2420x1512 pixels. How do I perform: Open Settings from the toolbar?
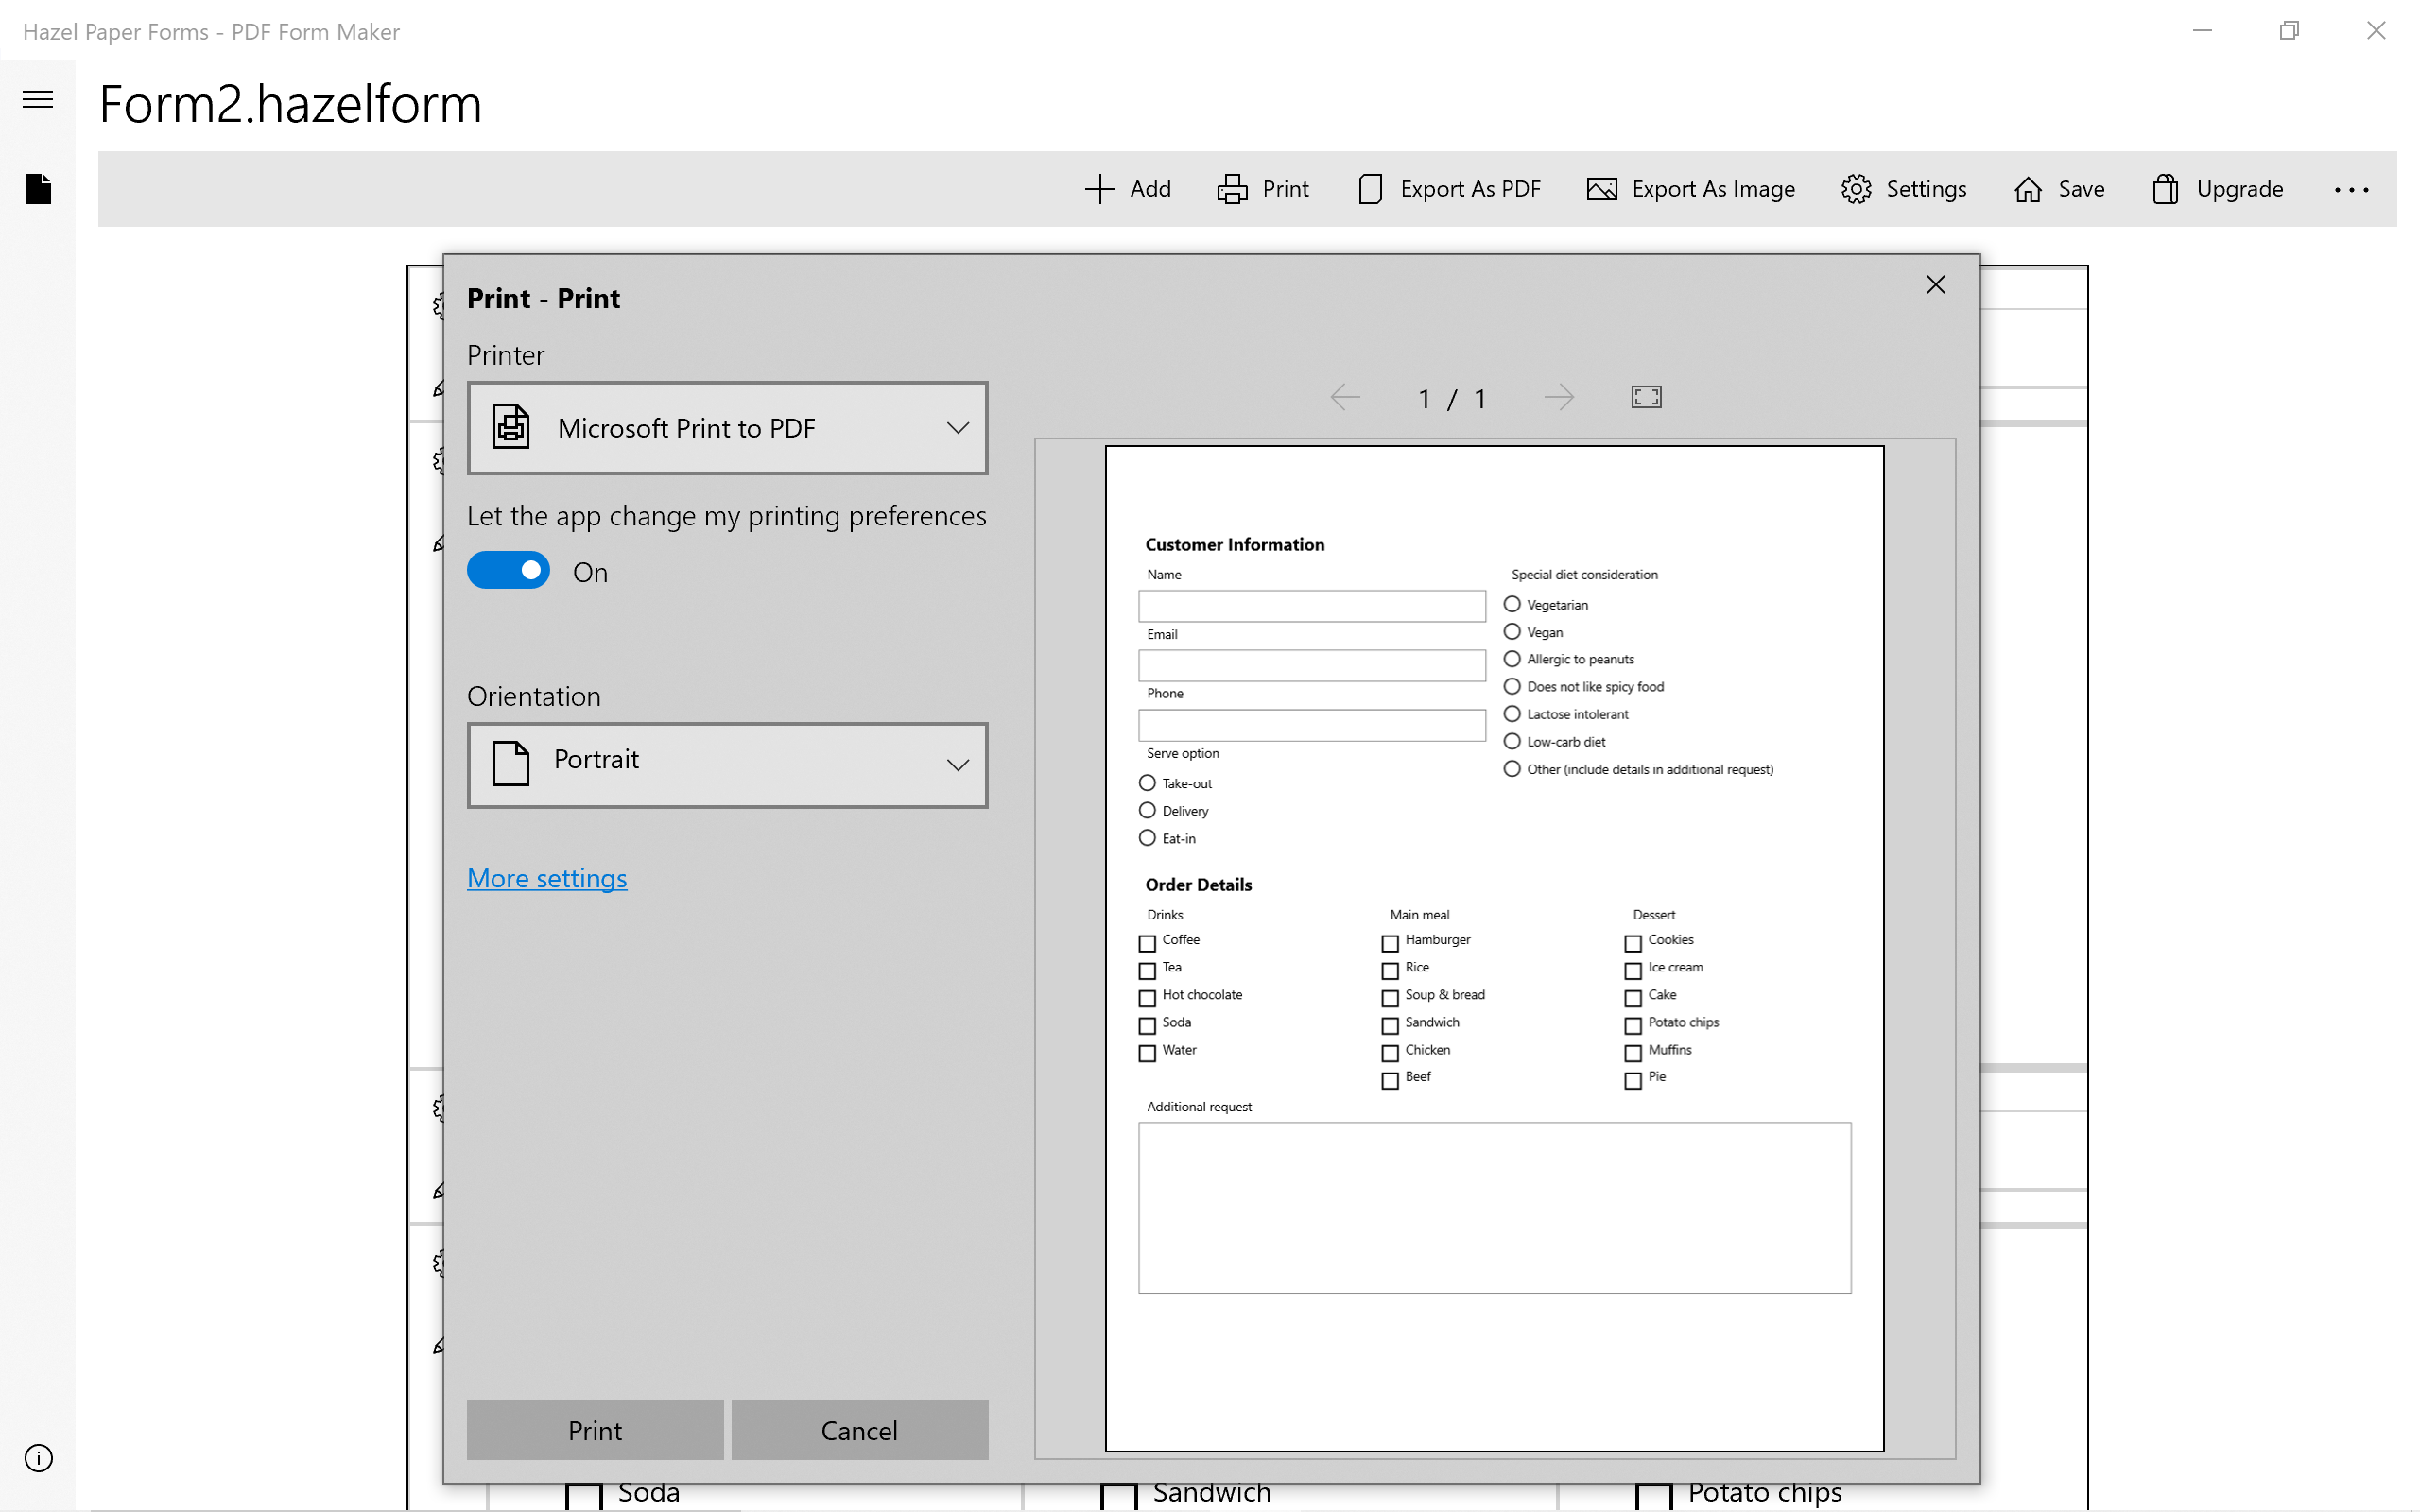pyautogui.click(x=1903, y=188)
